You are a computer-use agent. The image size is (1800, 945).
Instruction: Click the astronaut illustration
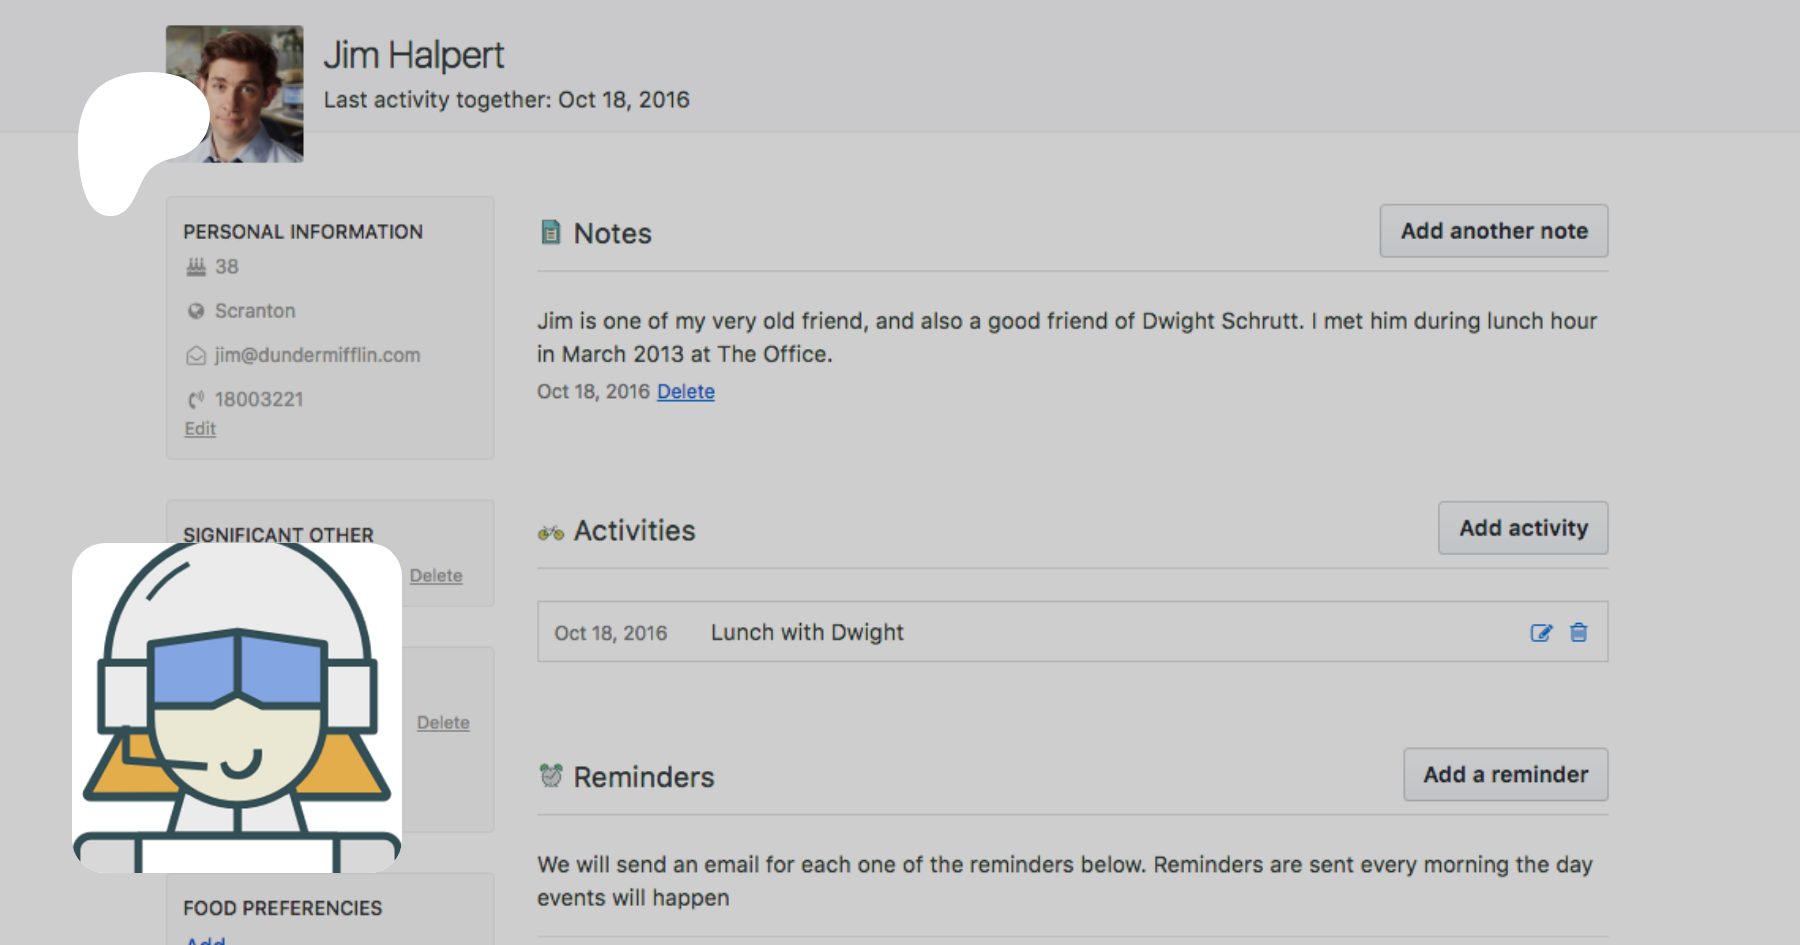pos(237,707)
